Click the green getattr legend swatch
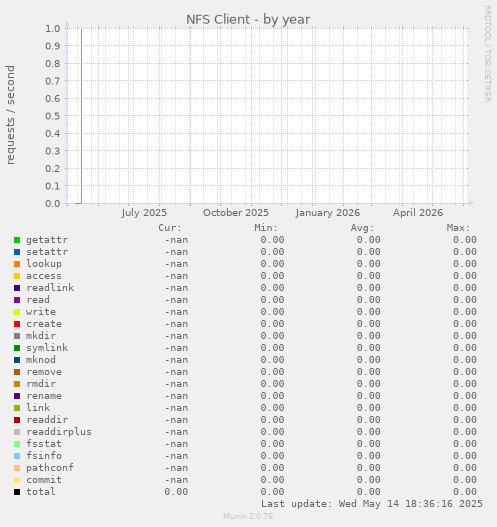Image resolution: width=497 pixels, height=527 pixels. (17, 240)
